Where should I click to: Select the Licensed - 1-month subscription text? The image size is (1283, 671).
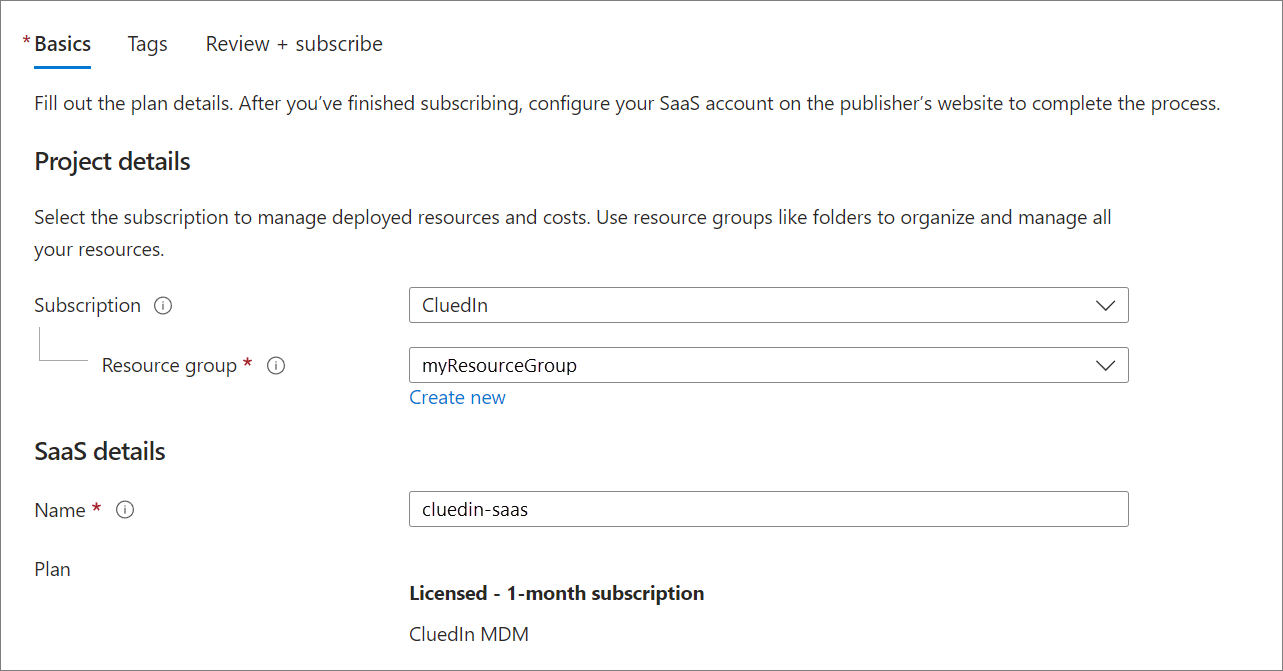pyautogui.click(x=557, y=593)
